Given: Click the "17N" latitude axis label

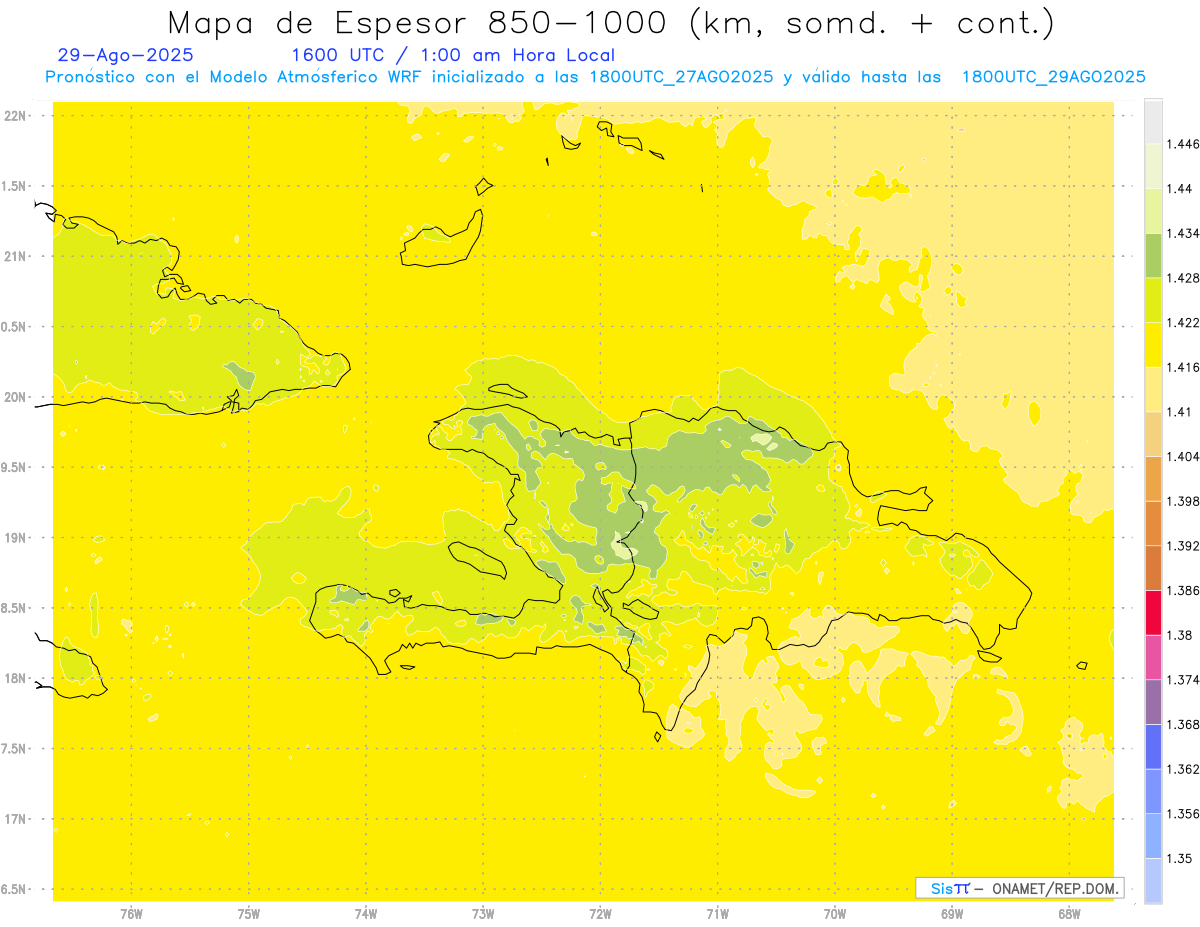Looking at the screenshot, I should pyautogui.click(x=16, y=819).
